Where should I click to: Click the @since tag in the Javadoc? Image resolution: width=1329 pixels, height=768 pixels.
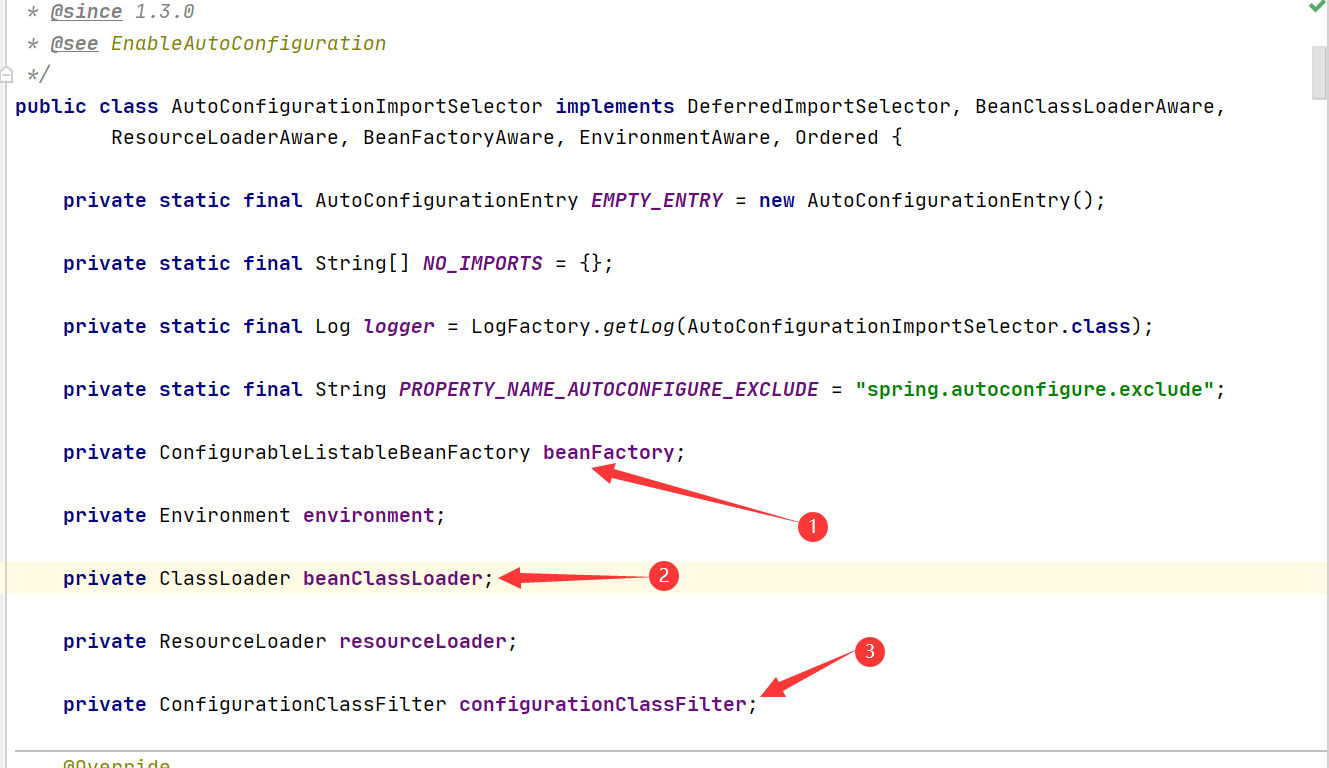(87, 12)
